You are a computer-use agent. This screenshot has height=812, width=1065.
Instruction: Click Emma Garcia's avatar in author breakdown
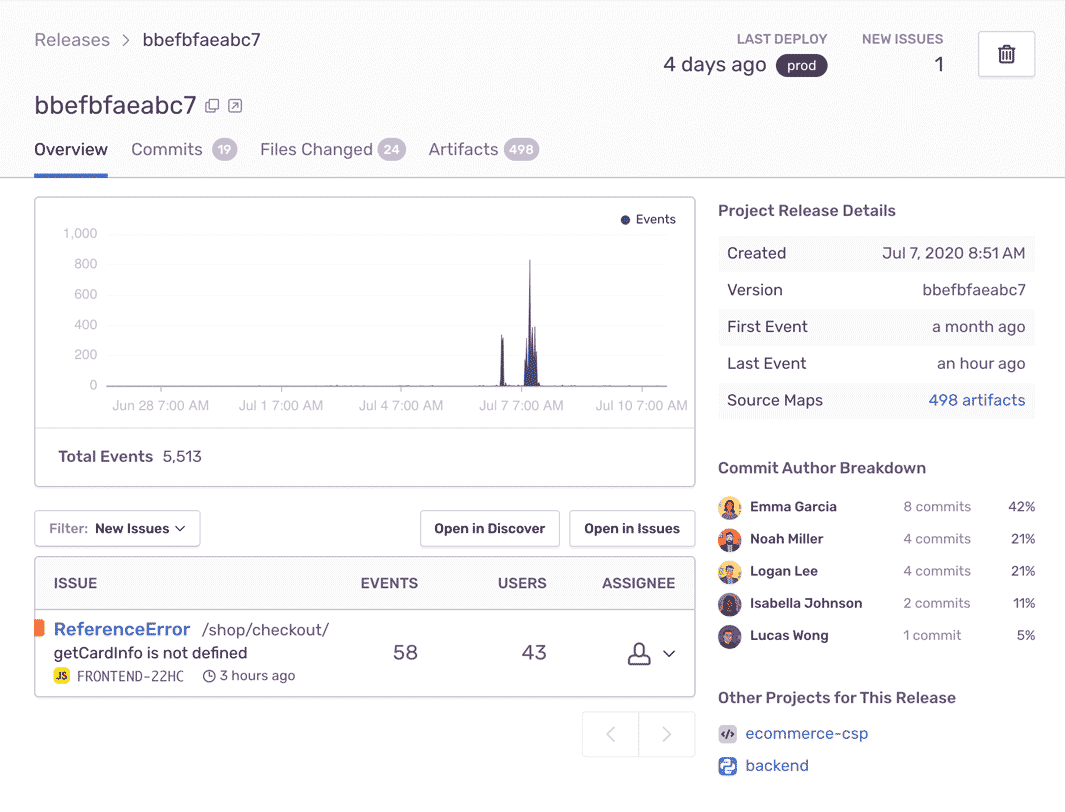click(x=729, y=507)
